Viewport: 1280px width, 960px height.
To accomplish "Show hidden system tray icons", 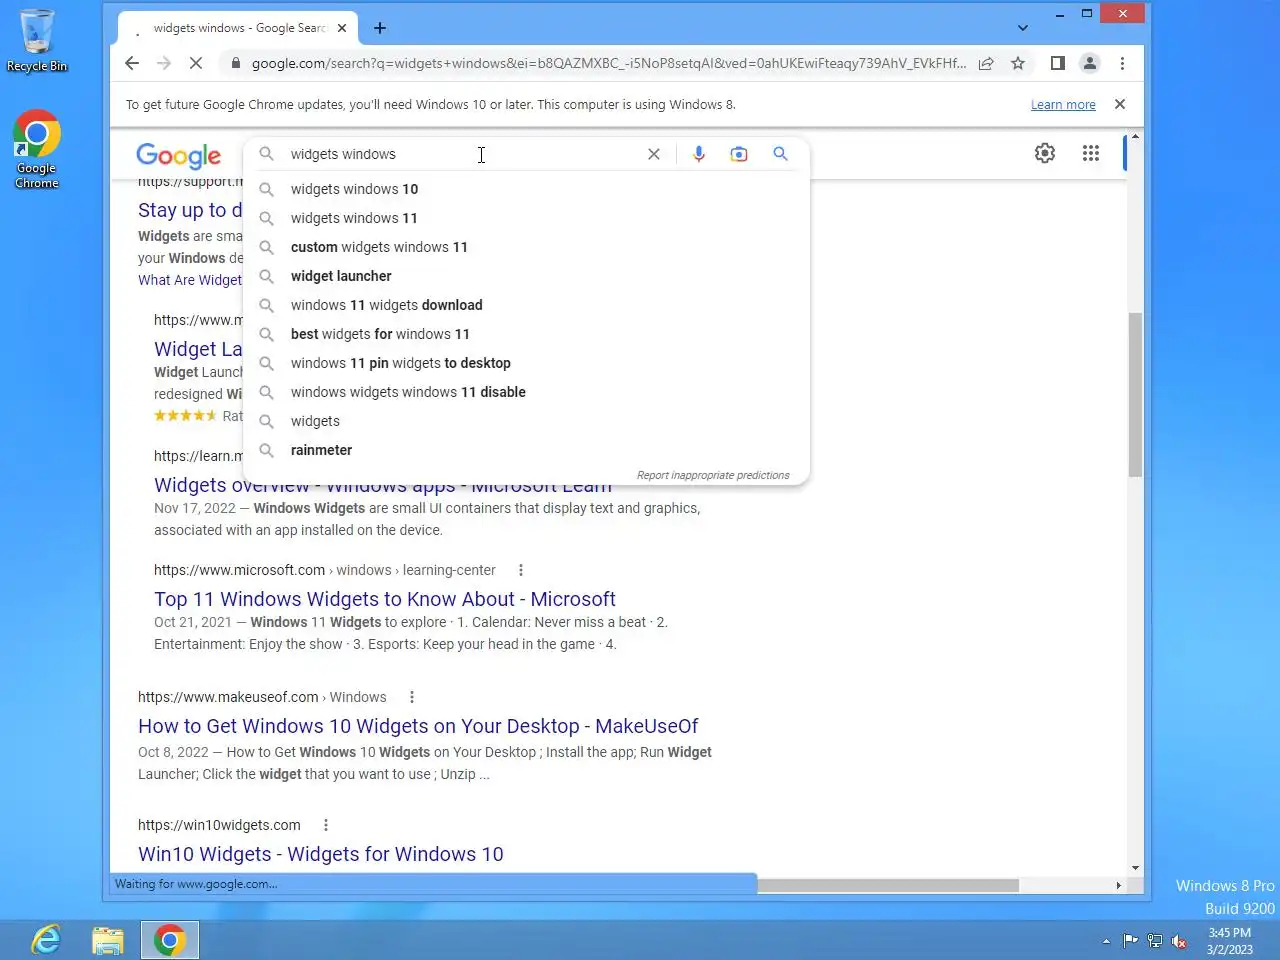I will 1106,941.
